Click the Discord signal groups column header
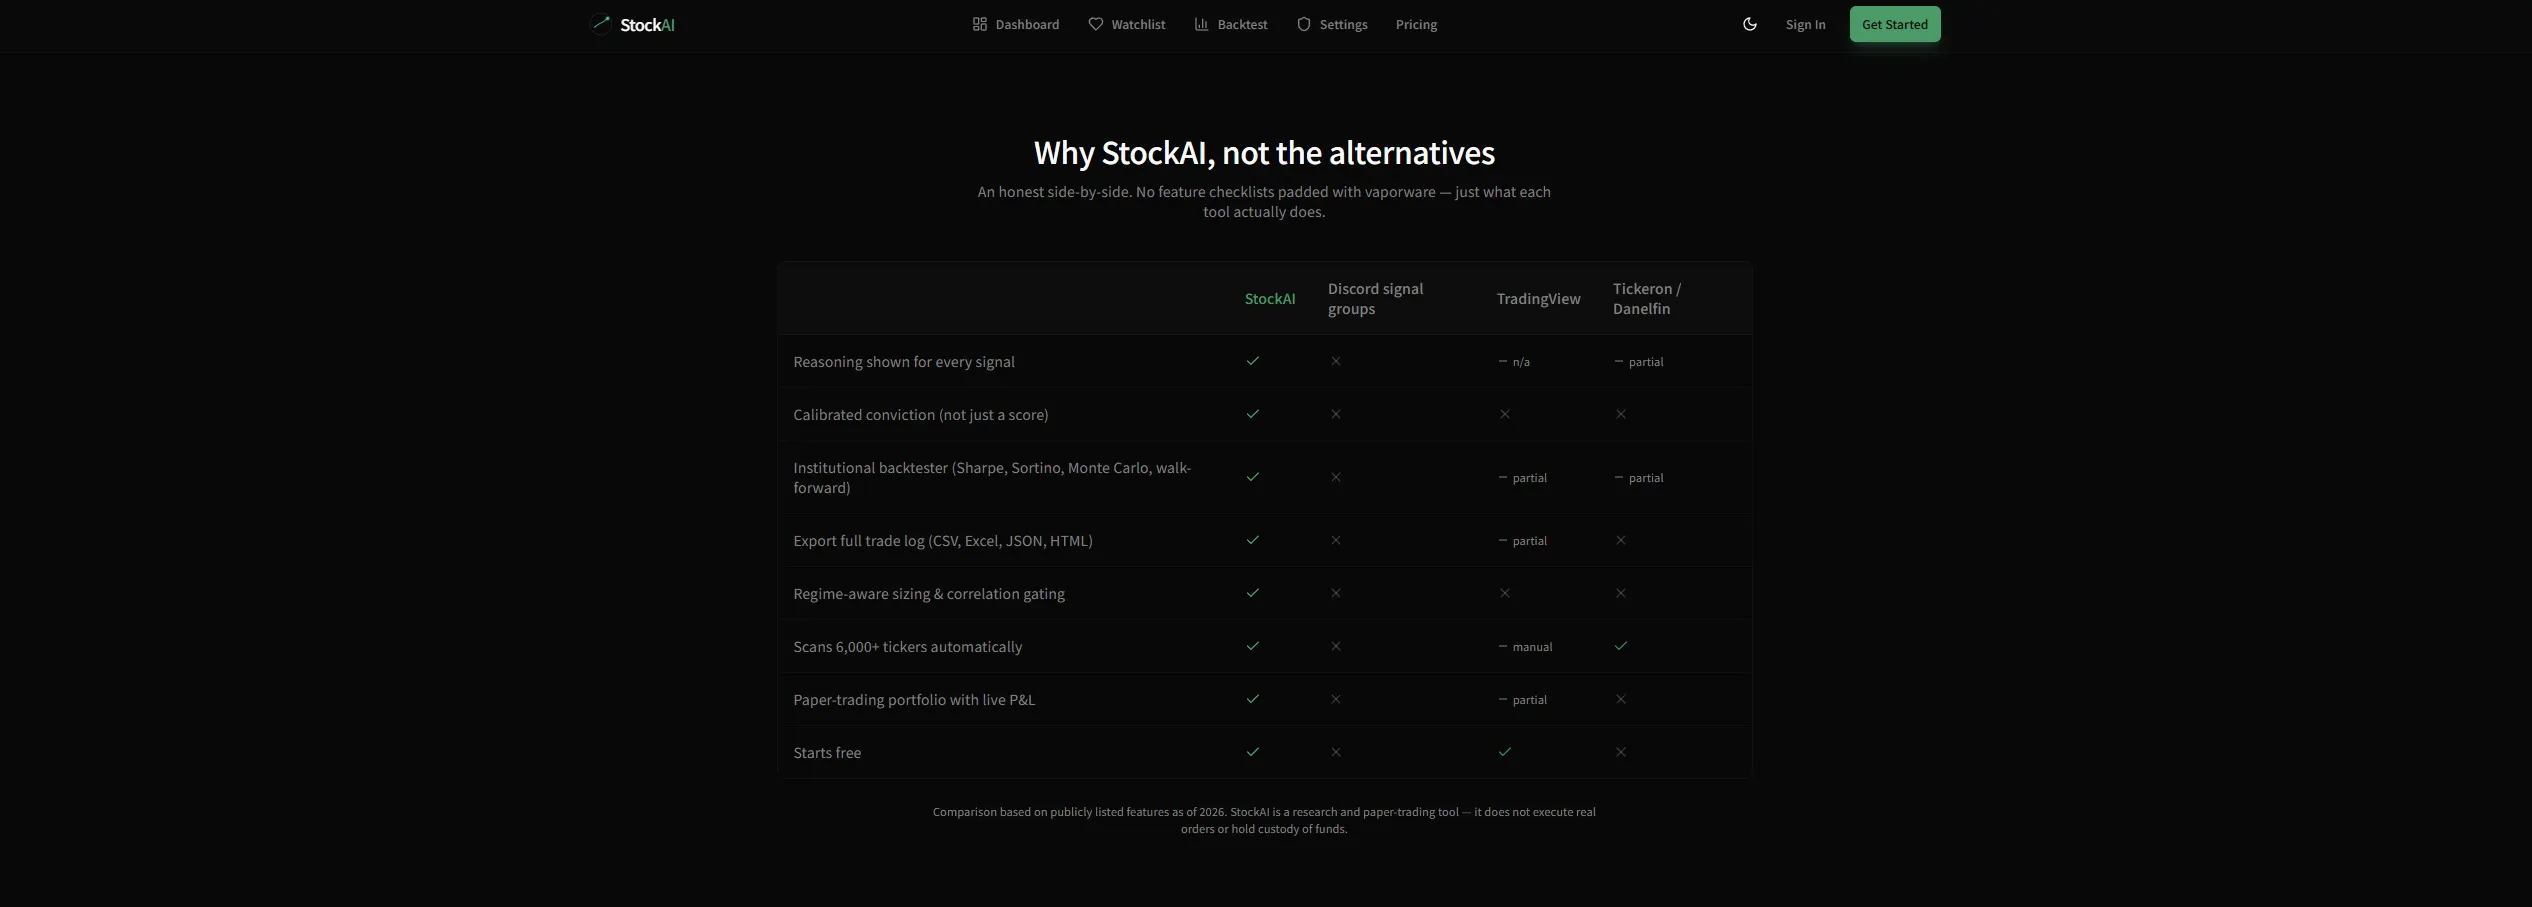Viewport: 2532px width, 907px height. tap(1376, 299)
